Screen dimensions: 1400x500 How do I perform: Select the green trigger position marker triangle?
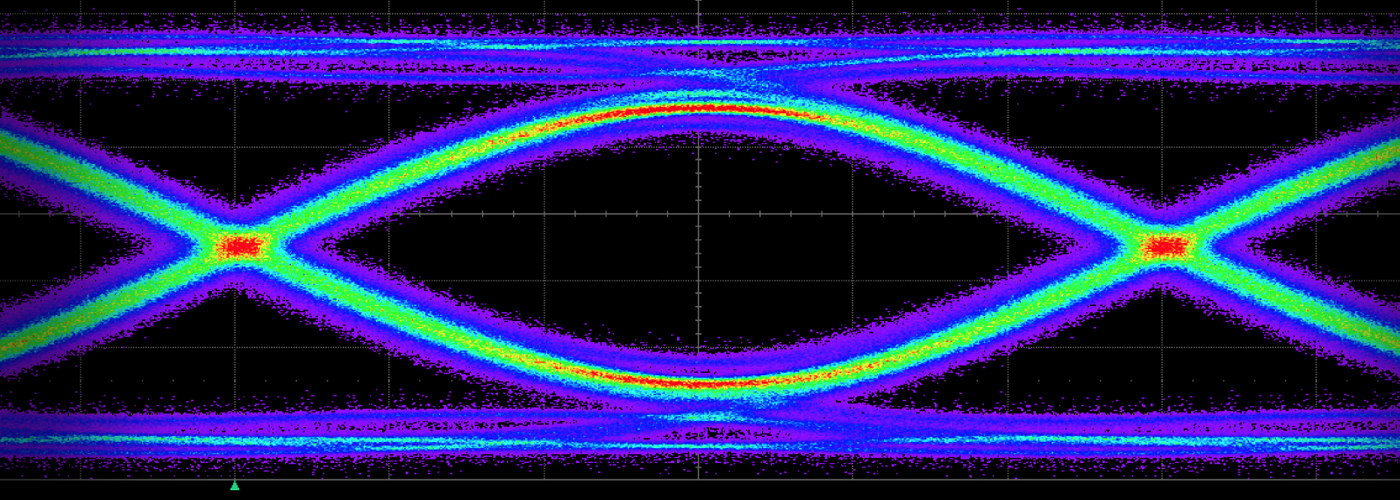pos(235,485)
